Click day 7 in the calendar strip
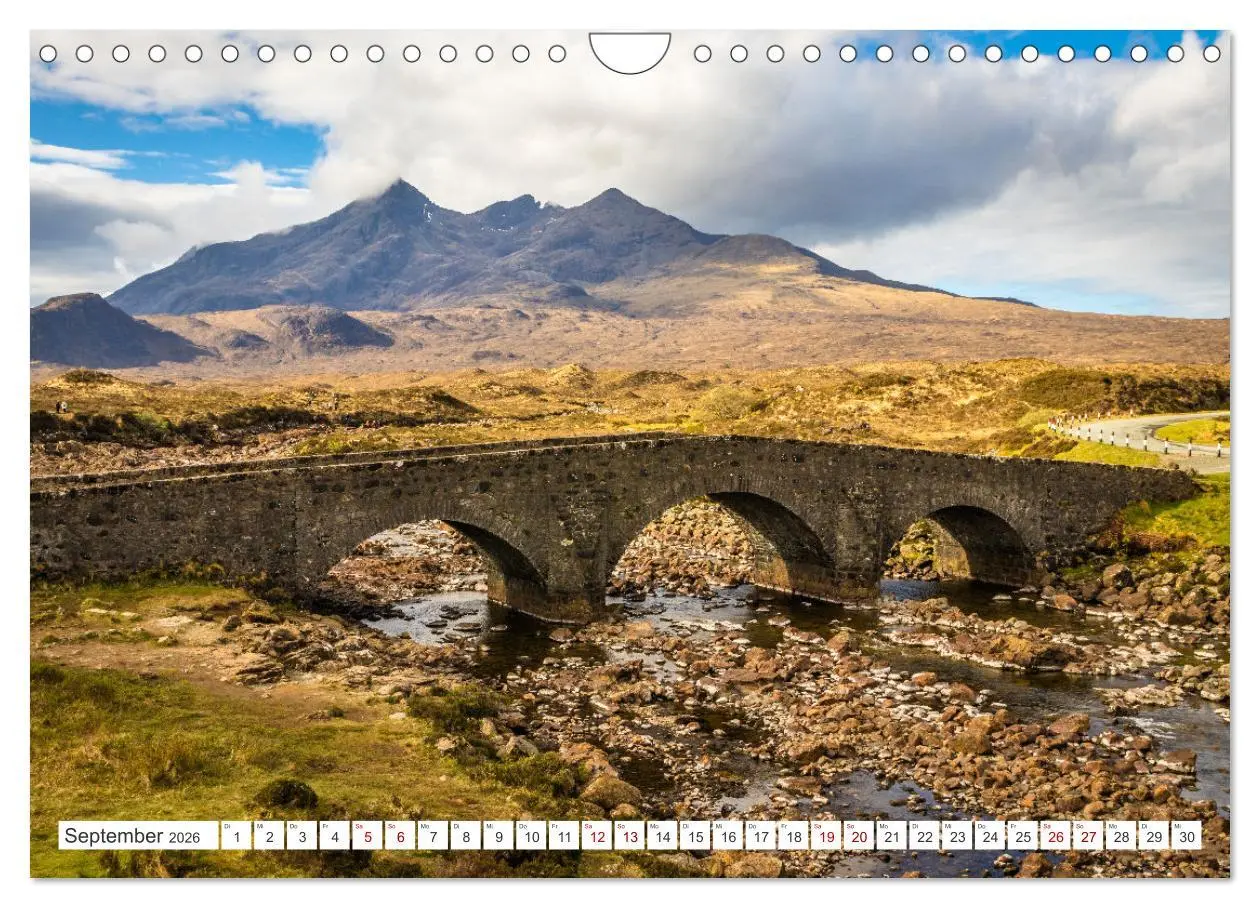Viewport: 1260px width, 908px height. click(x=433, y=836)
